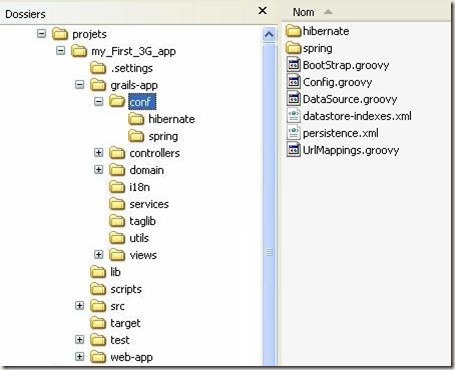Expand the web-app folder node

pyautogui.click(x=80, y=357)
